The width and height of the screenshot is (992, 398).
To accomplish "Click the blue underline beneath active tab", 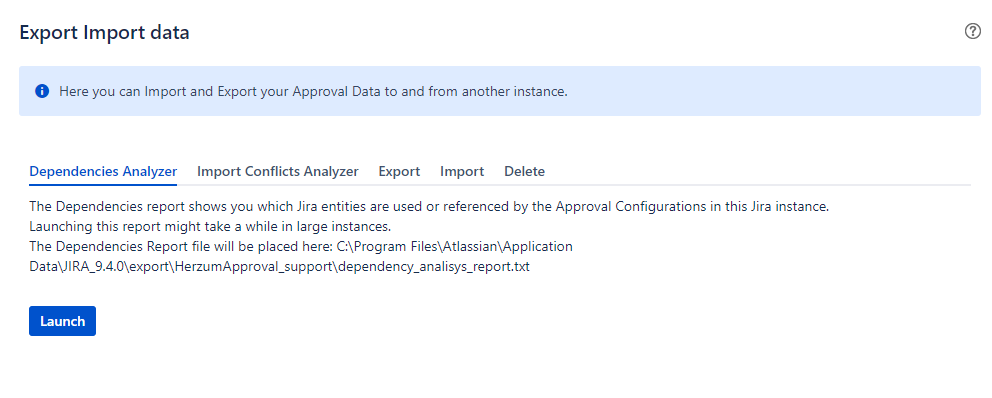I will [103, 184].
